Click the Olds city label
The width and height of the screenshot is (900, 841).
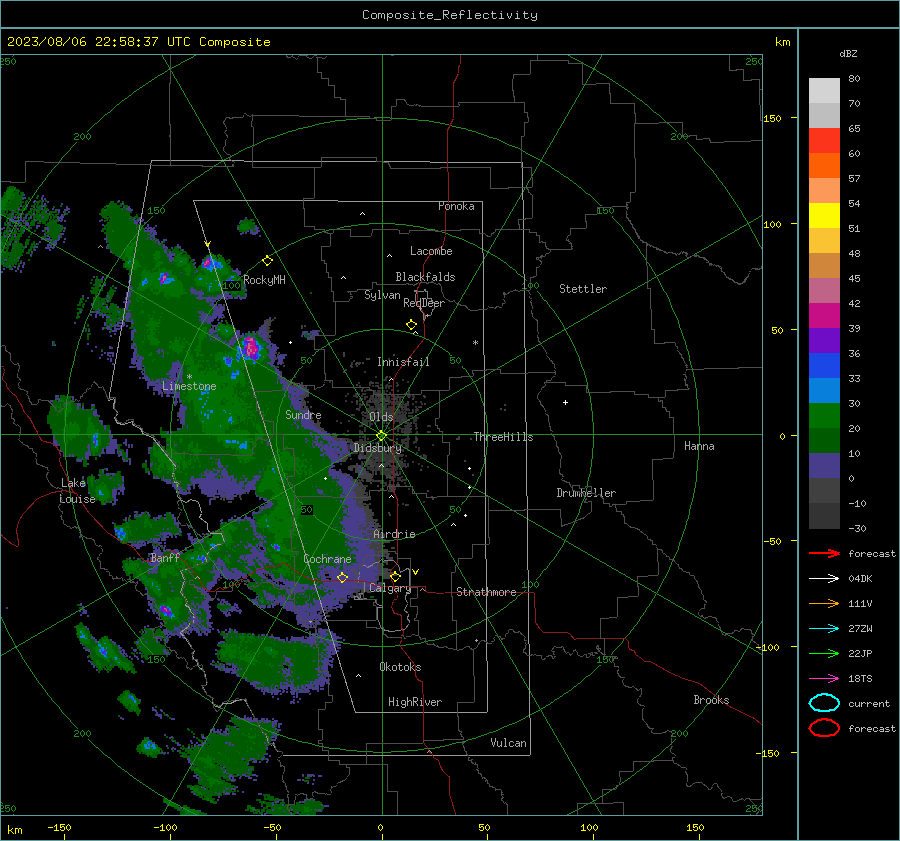pyautogui.click(x=381, y=417)
